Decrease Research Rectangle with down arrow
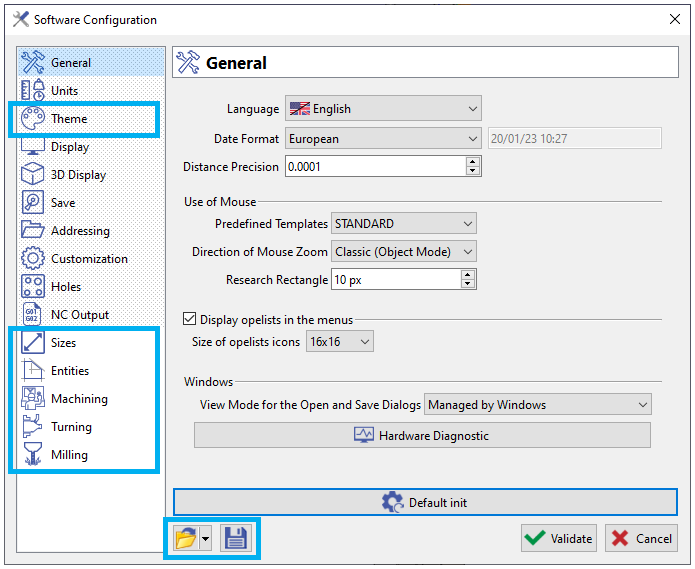This screenshot has height=569, width=695. click(x=469, y=285)
